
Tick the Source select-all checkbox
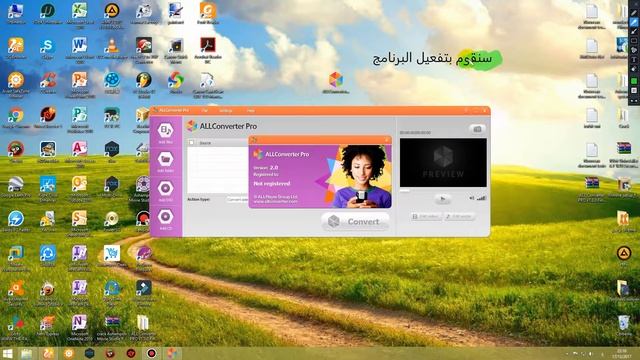[x=191, y=143]
